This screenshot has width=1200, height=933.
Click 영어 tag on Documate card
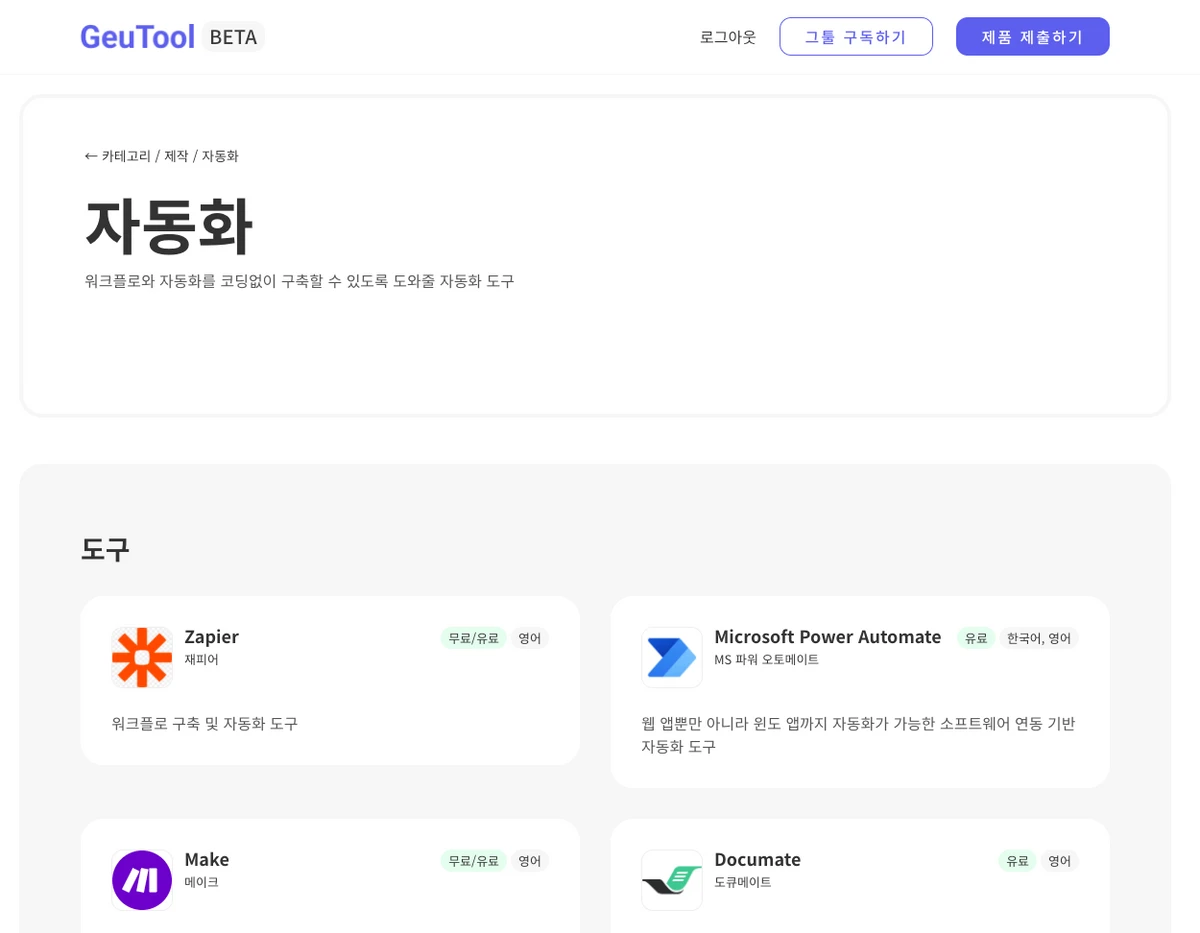point(1059,861)
